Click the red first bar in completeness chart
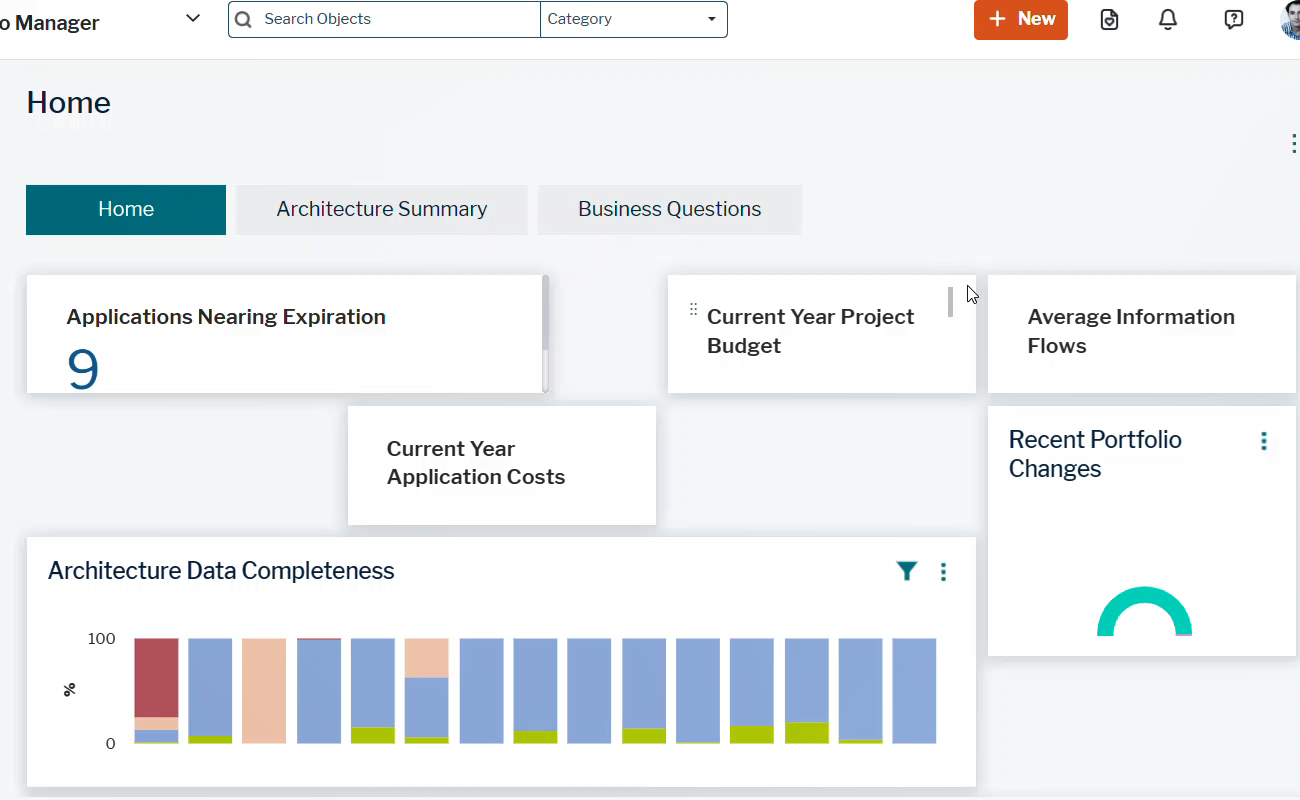Image resolution: width=1300 pixels, height=800 pixels. [x=156, y=676]
